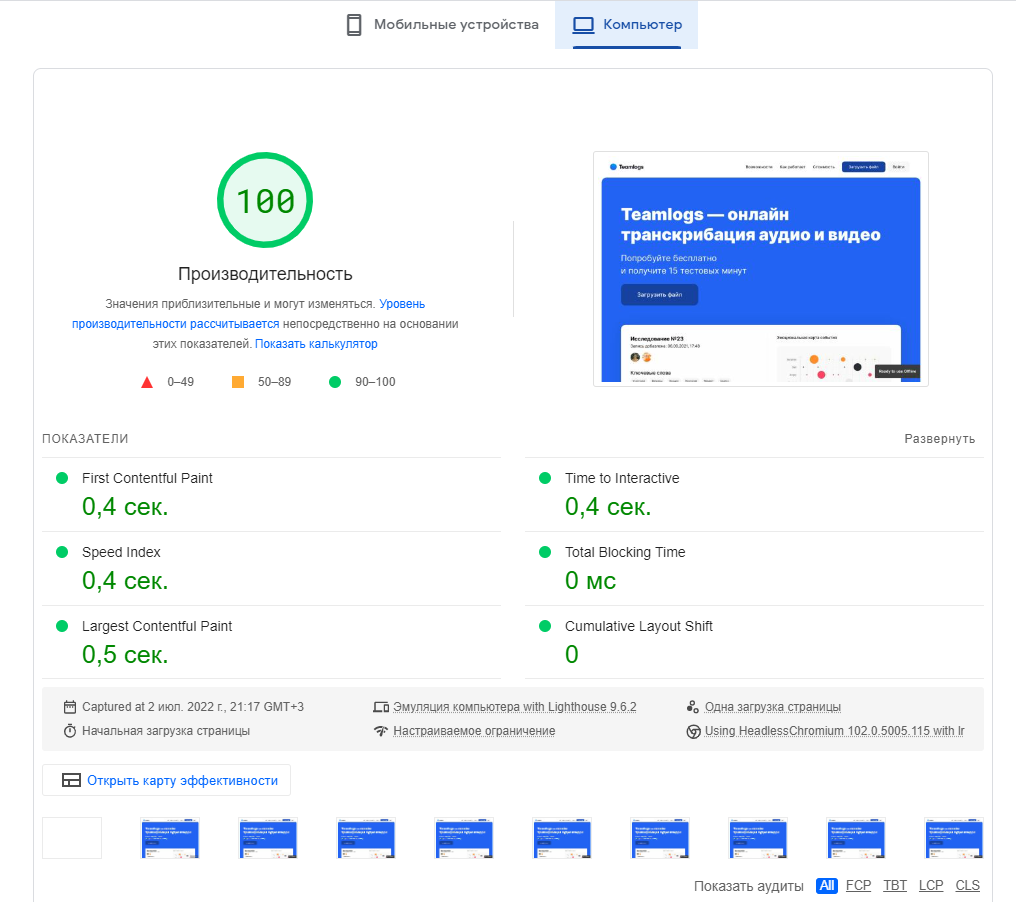This screenshot has height=902, width=1016.
Task: Open the Показать калькулятор link
Action: pos(316,344)
